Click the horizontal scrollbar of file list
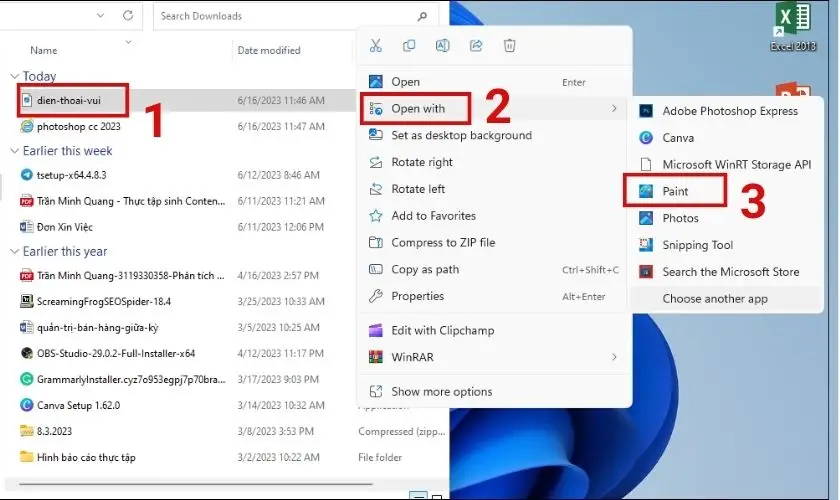This screenshot has width=840, height=500. (x=196, y=484)
